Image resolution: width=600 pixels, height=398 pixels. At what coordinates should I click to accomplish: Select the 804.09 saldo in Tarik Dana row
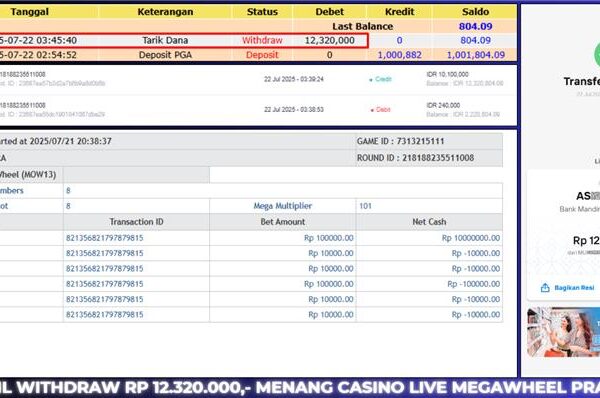point(475,40)
